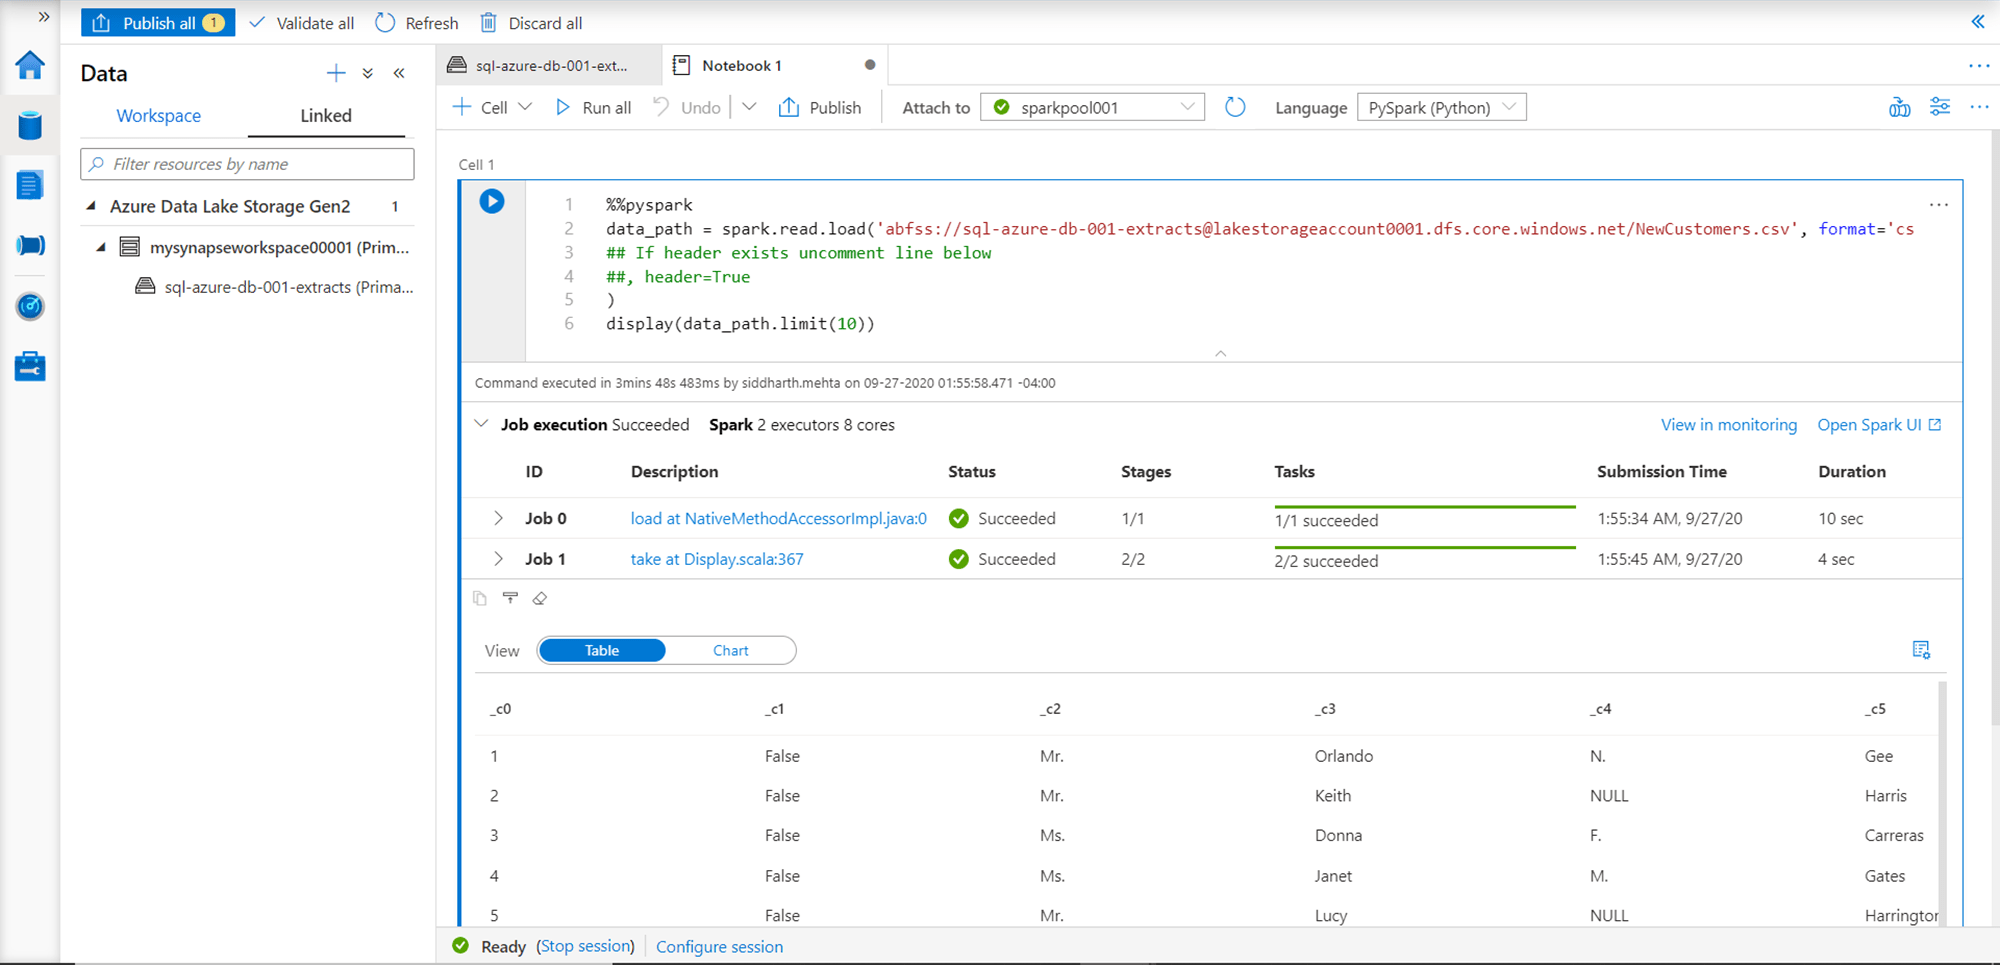2000x965 pixels.
Task: Expand Job 0 row details
Action: (x=498, y=518)
